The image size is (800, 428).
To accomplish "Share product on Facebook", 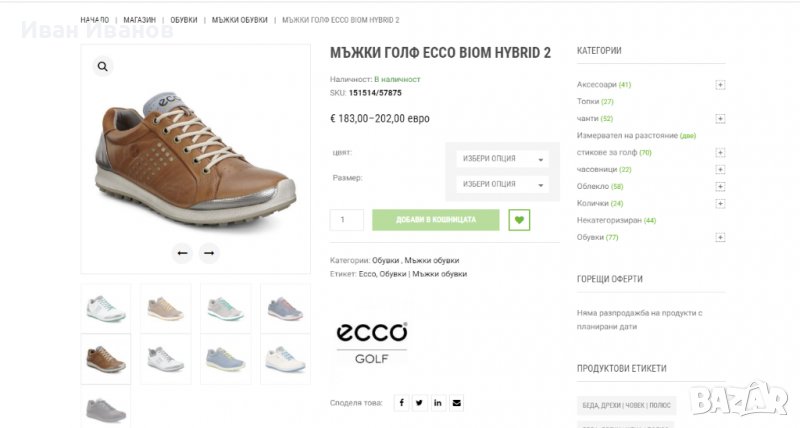I will [401, 403].
